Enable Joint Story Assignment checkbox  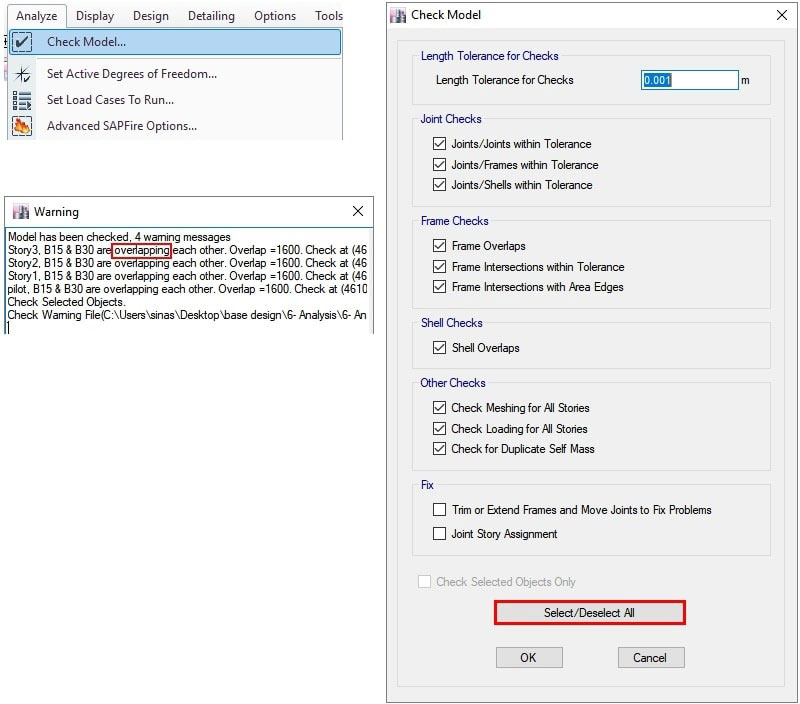[x=439, y=534]
